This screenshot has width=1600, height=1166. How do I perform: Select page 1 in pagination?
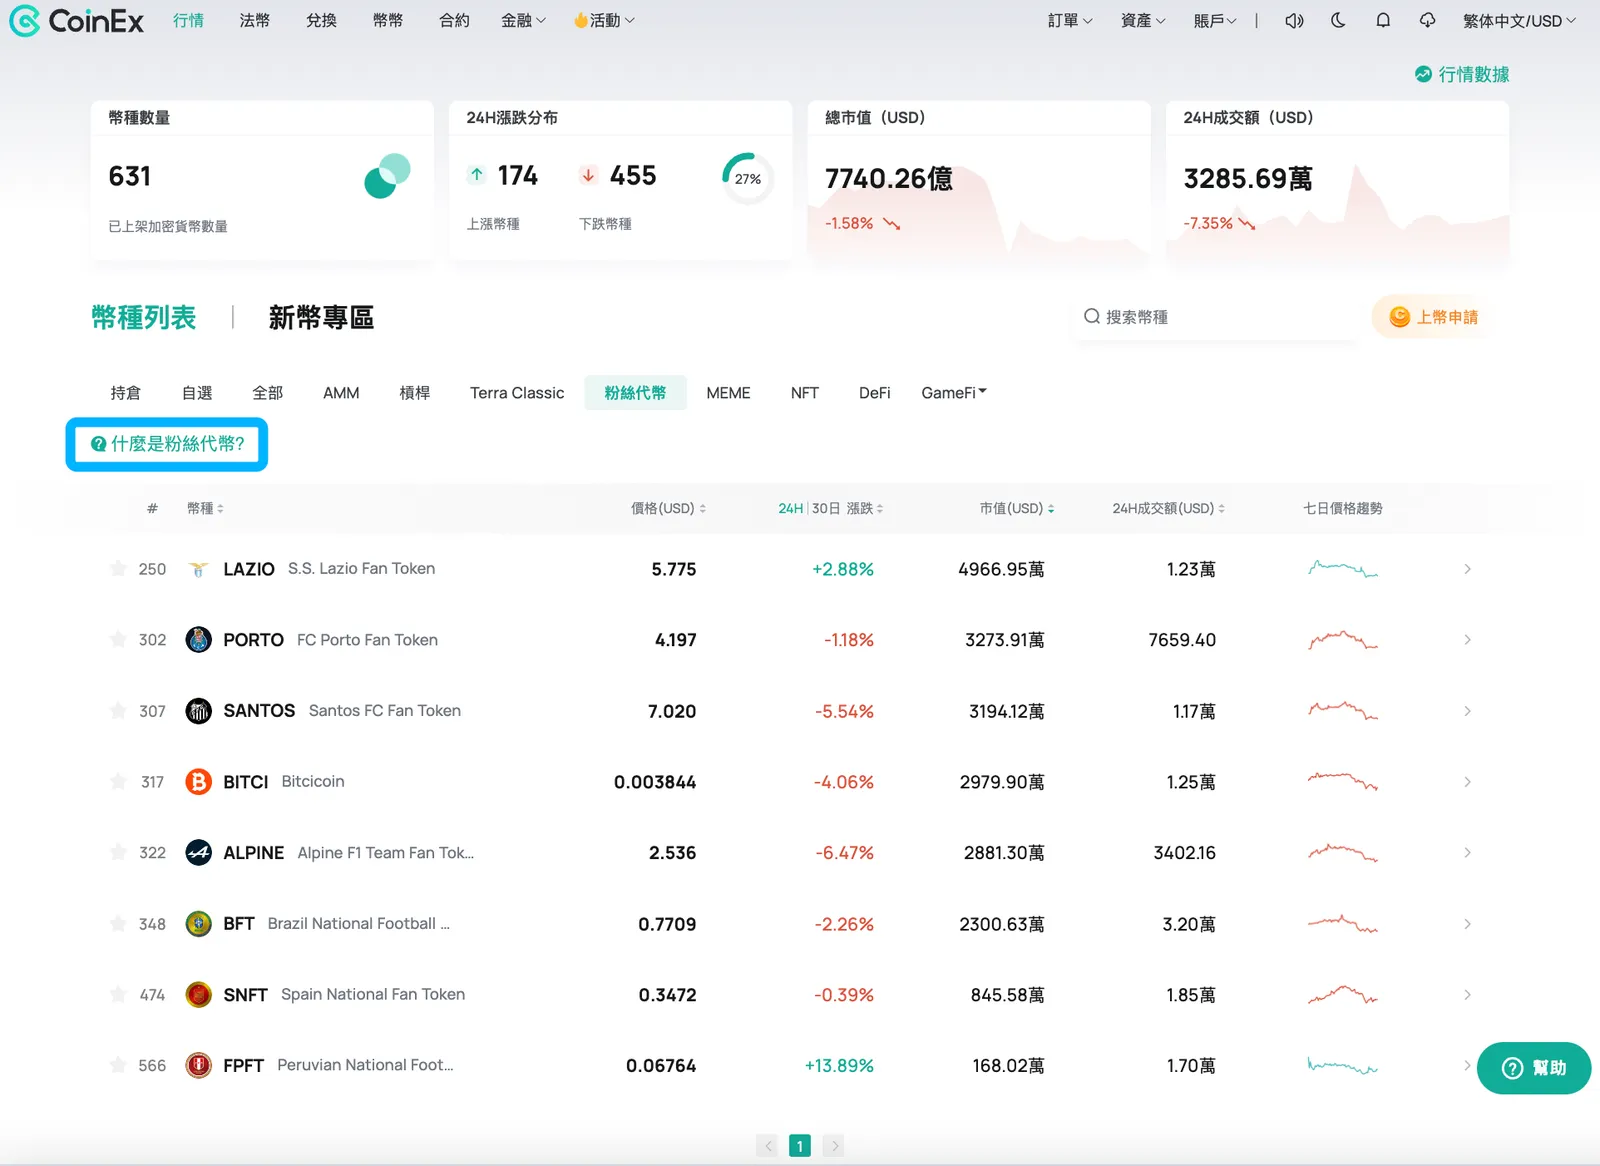[x=800, y=1146]
